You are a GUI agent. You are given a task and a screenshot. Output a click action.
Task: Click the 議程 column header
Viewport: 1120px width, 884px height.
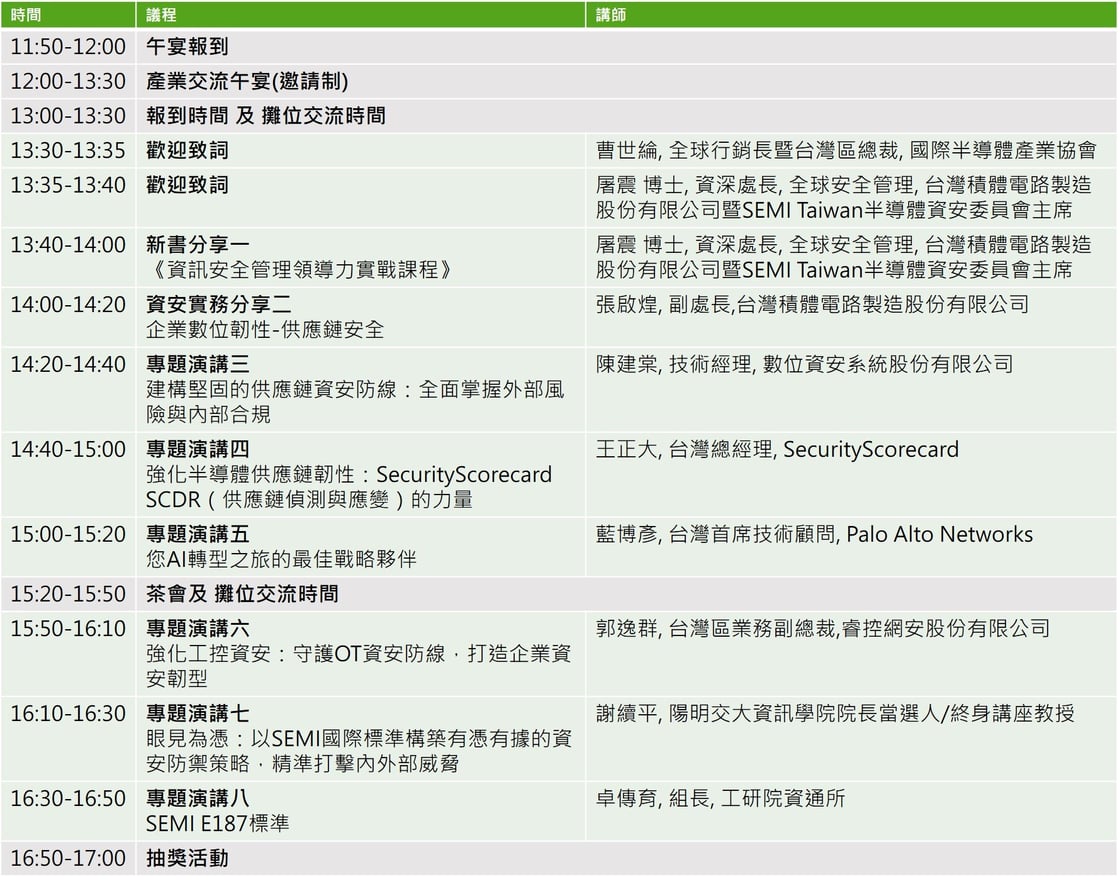(361, 14)
